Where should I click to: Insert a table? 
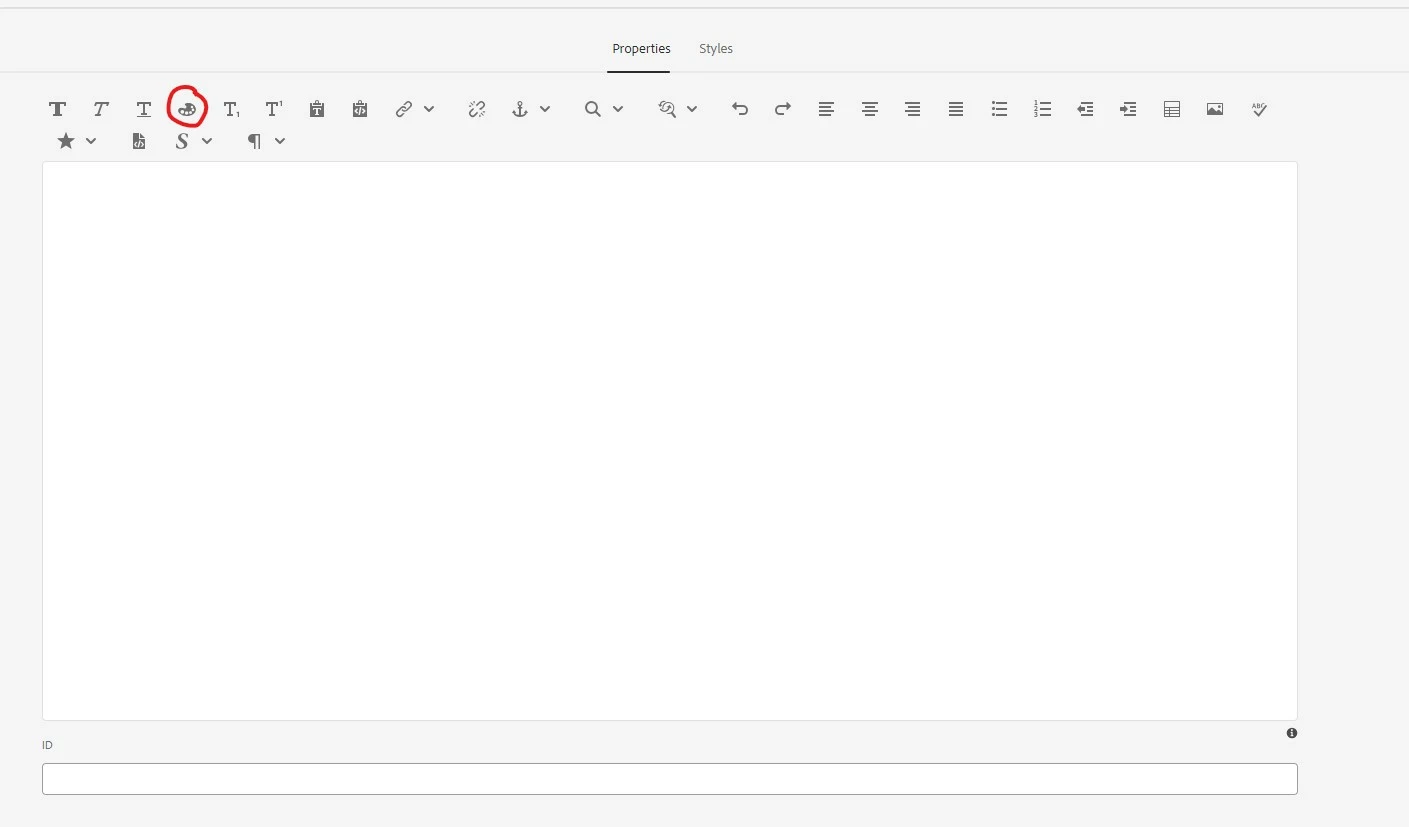[x=1172, y=109]
